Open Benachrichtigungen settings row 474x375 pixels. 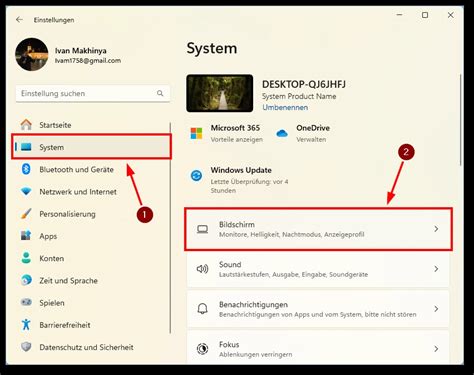(x=318, y=309)
